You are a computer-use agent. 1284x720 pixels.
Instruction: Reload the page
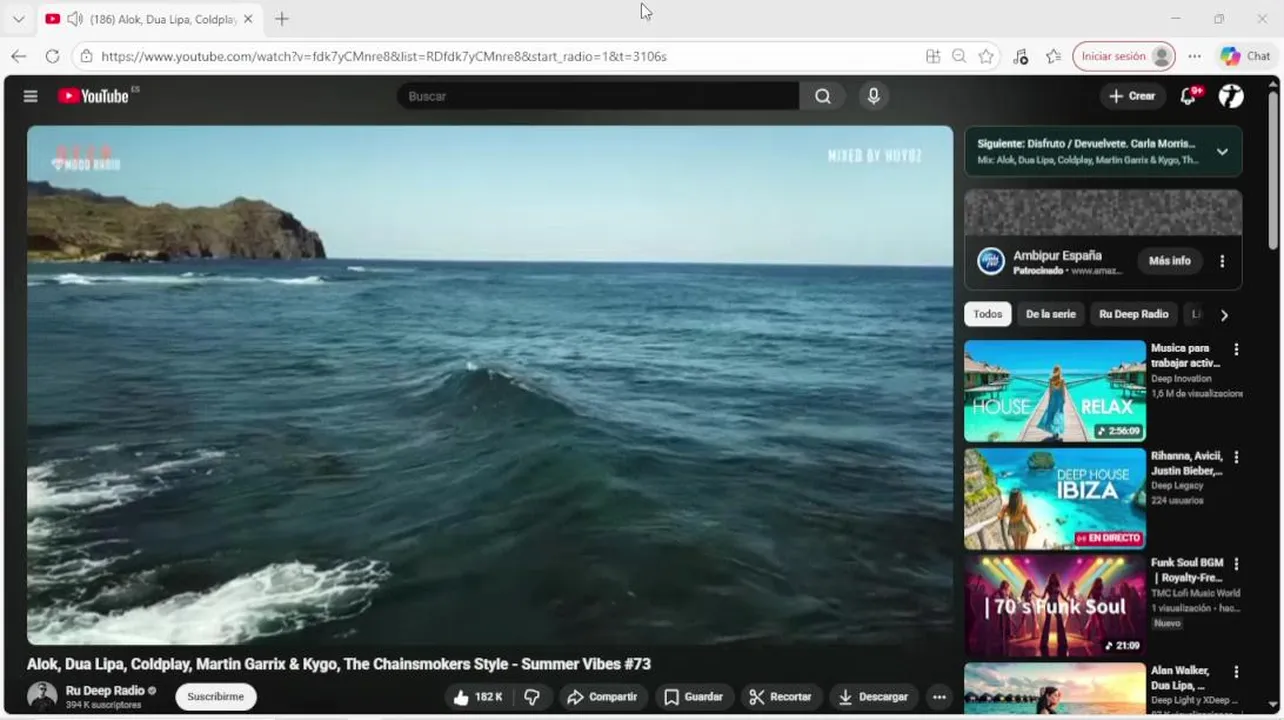click(52, 56)
